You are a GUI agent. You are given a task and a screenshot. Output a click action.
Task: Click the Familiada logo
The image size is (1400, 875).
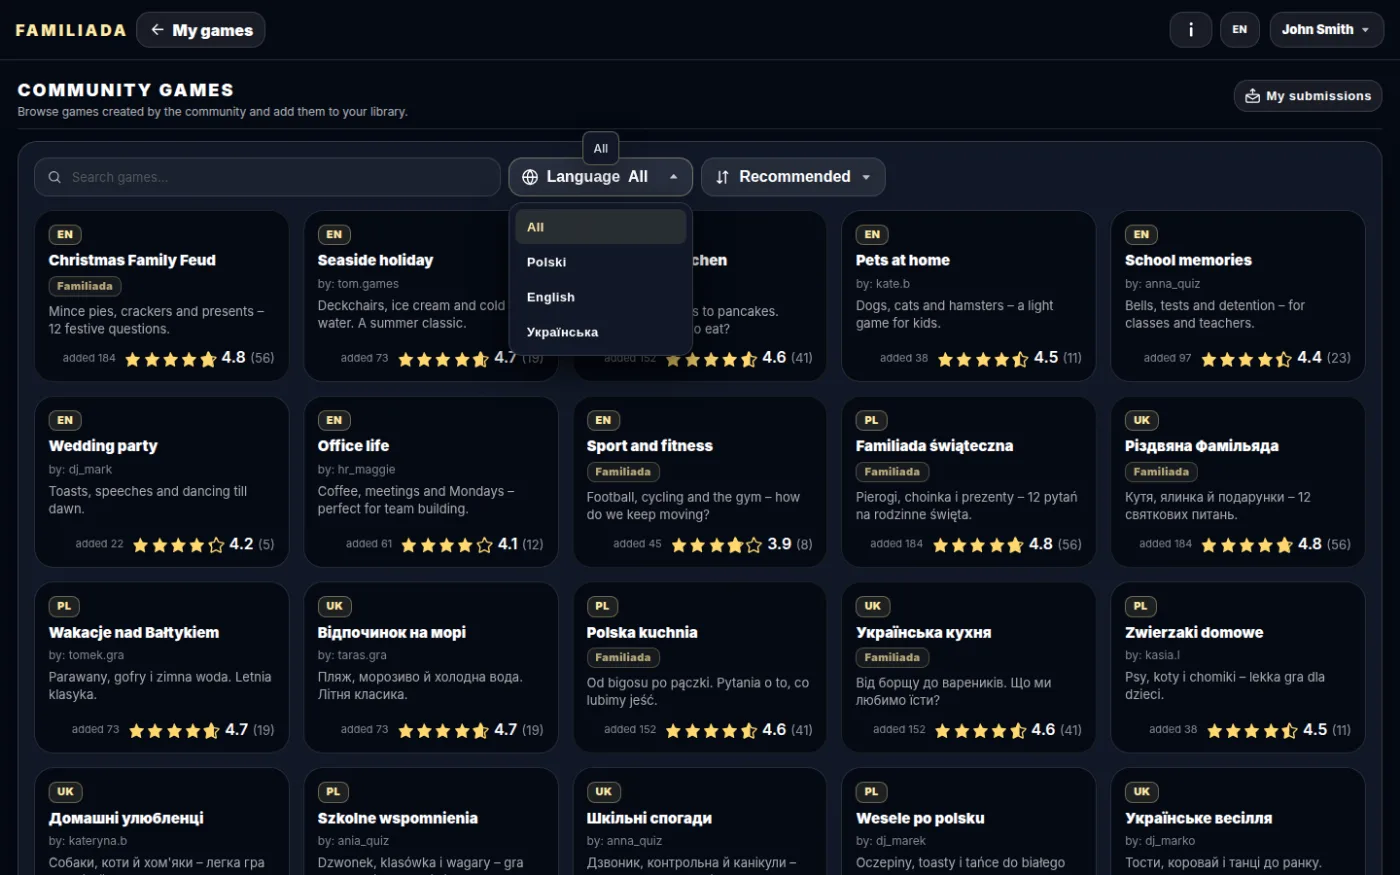(x=71, y=30)
